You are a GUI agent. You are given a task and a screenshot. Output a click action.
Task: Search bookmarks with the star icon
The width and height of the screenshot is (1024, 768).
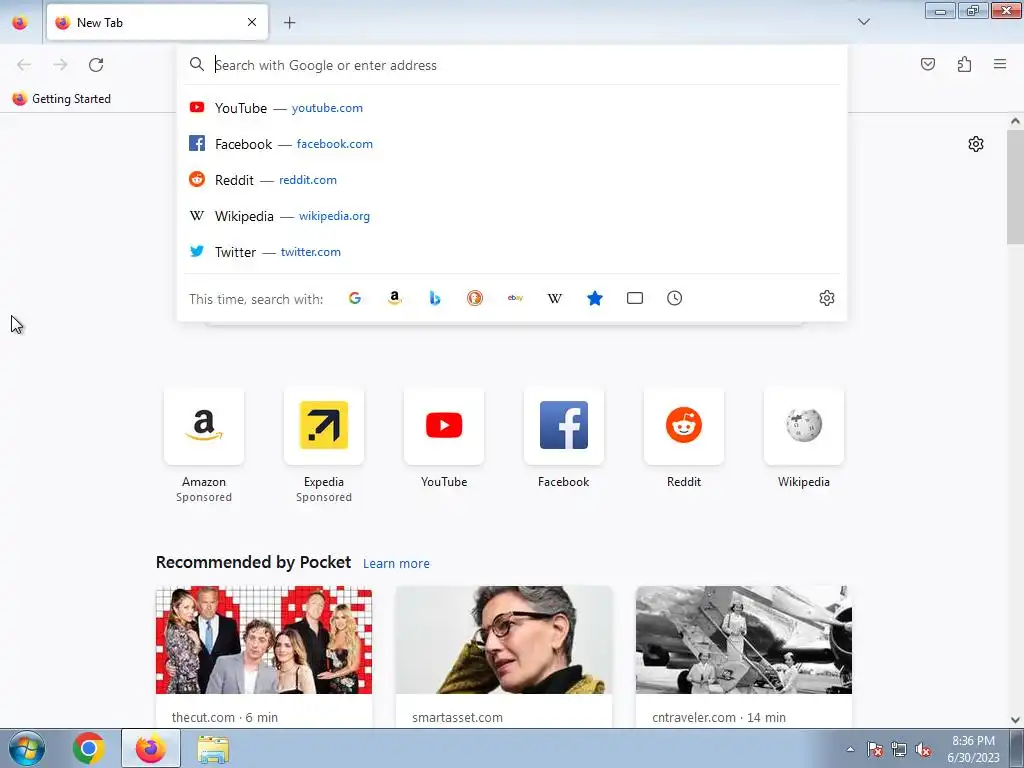pos(595,298)
